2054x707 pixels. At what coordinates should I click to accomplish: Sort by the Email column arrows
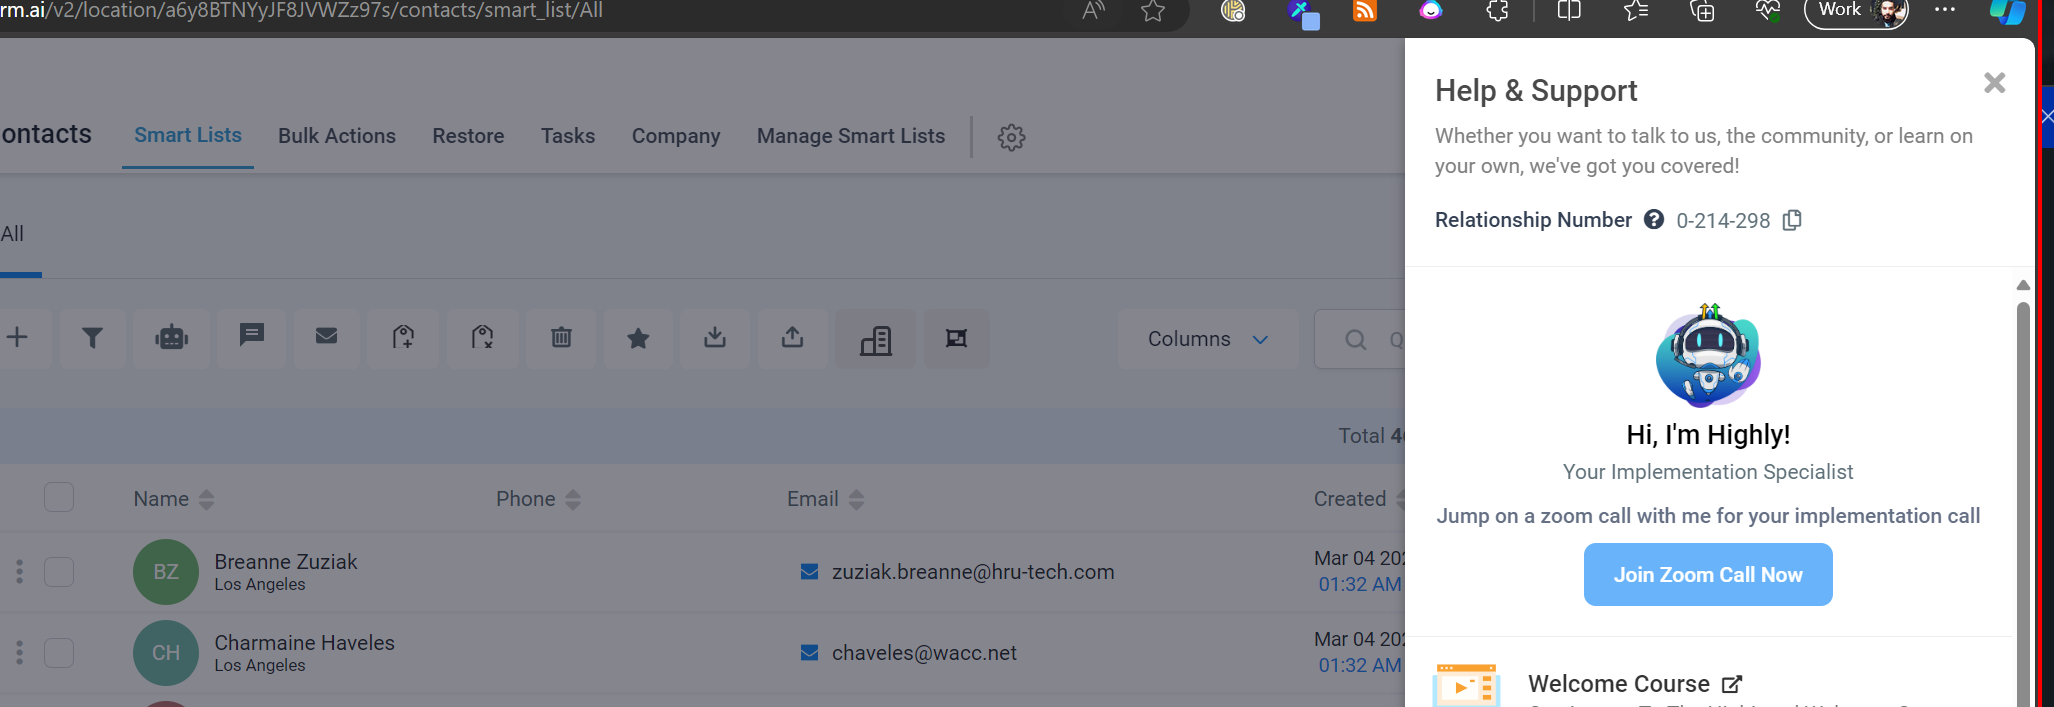pos(856,499)
